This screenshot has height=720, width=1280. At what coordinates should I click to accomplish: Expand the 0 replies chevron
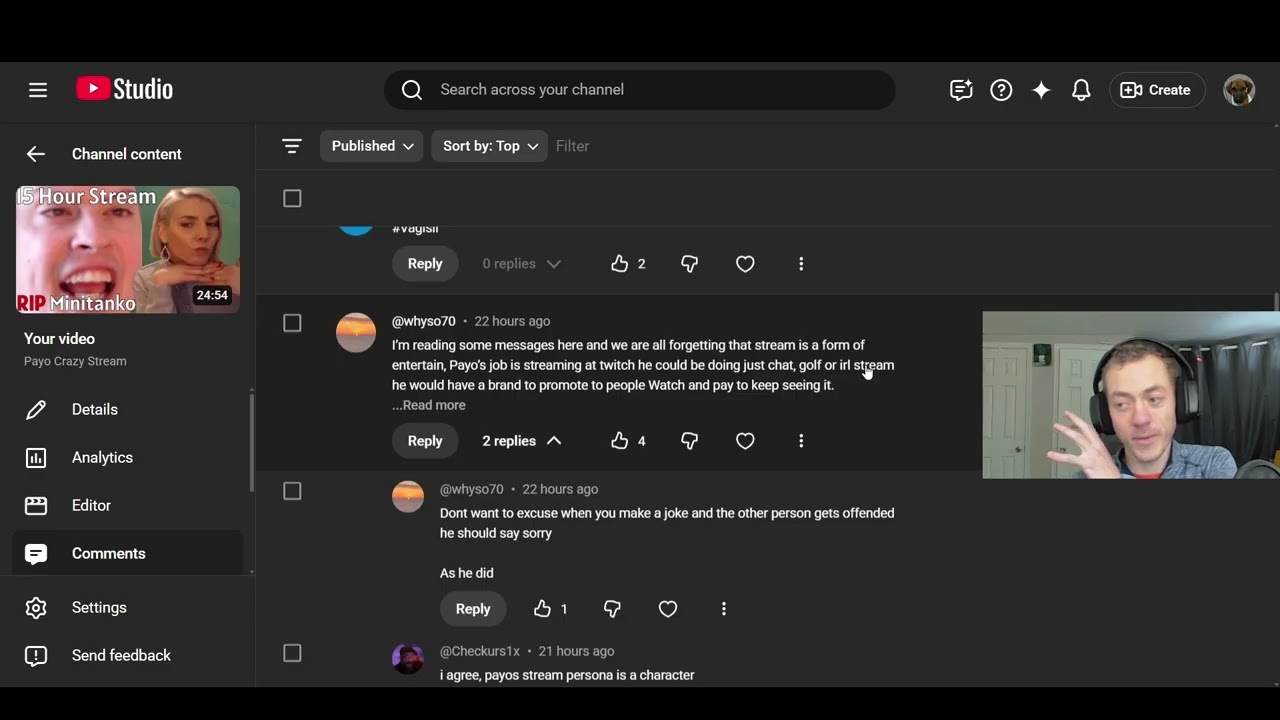click(x=553, y=264)
